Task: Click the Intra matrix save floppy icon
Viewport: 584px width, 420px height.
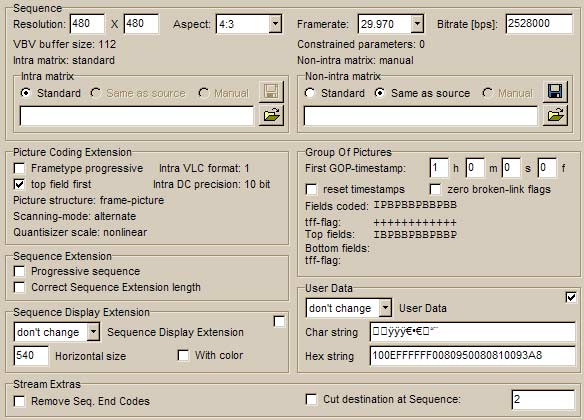Action: [271, 91]
